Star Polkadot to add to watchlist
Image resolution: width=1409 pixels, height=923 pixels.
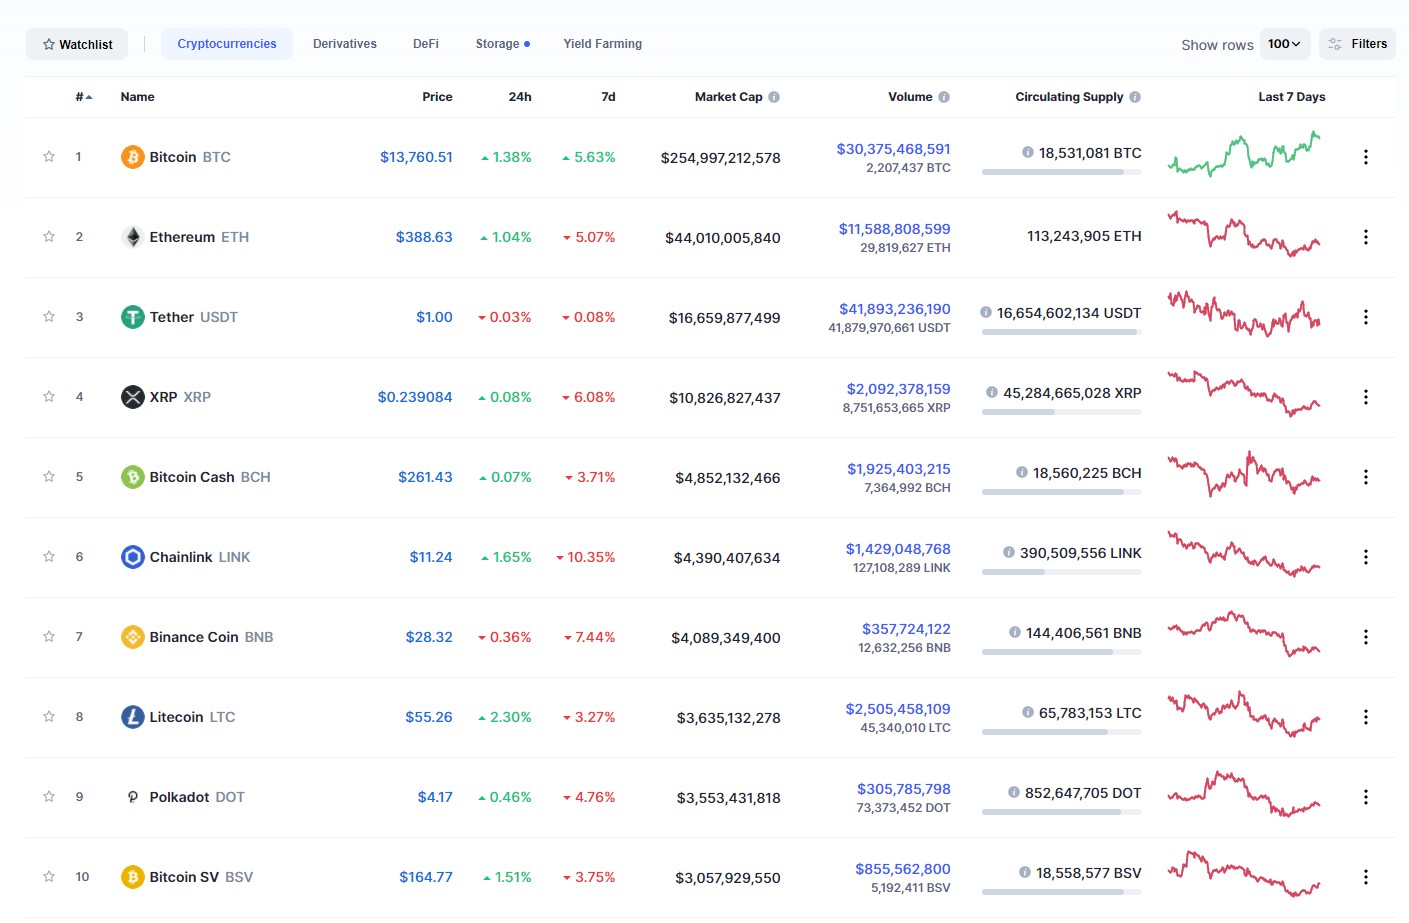coord(48,796)
